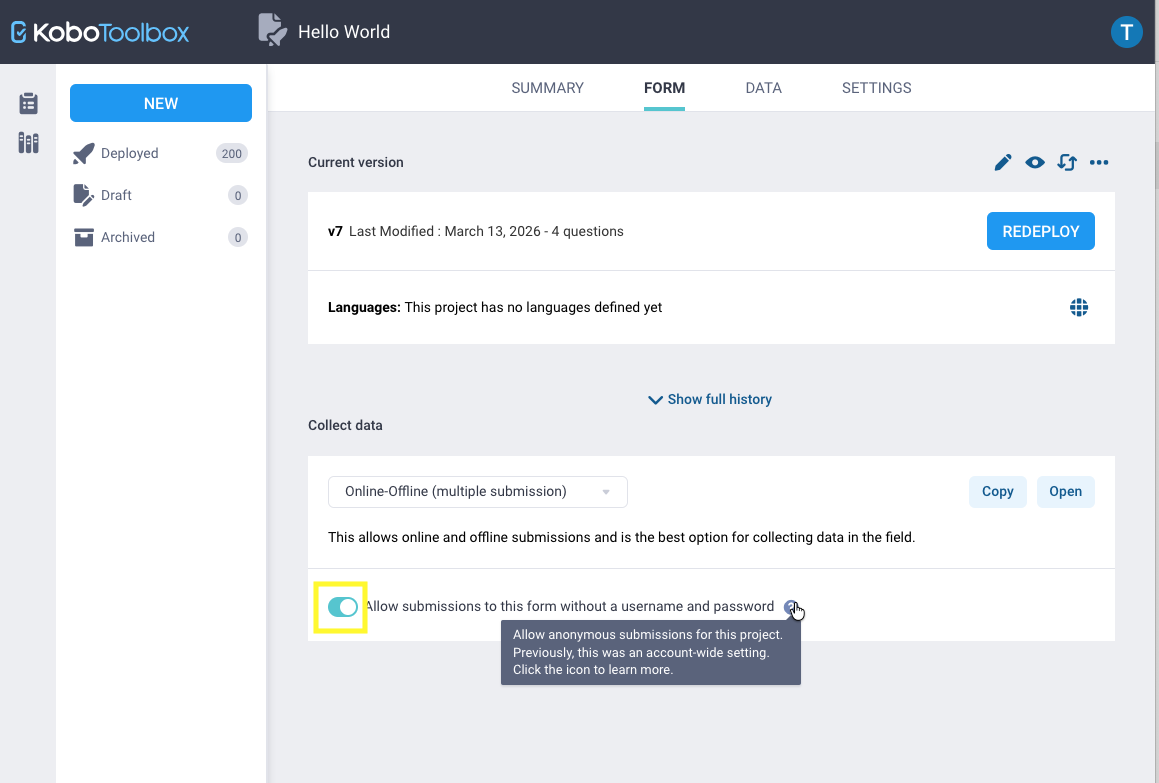This screenshot has height=783, width=1159.
Task: Open Library icon in left sidebar
Action: coord(28,143)
